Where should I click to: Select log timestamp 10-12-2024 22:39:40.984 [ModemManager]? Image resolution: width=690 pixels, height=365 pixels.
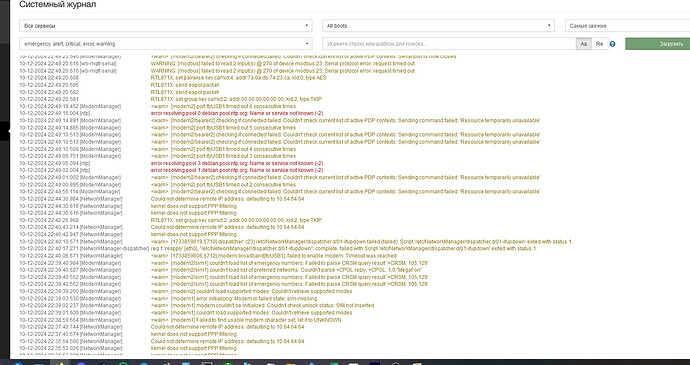point(70,263)
